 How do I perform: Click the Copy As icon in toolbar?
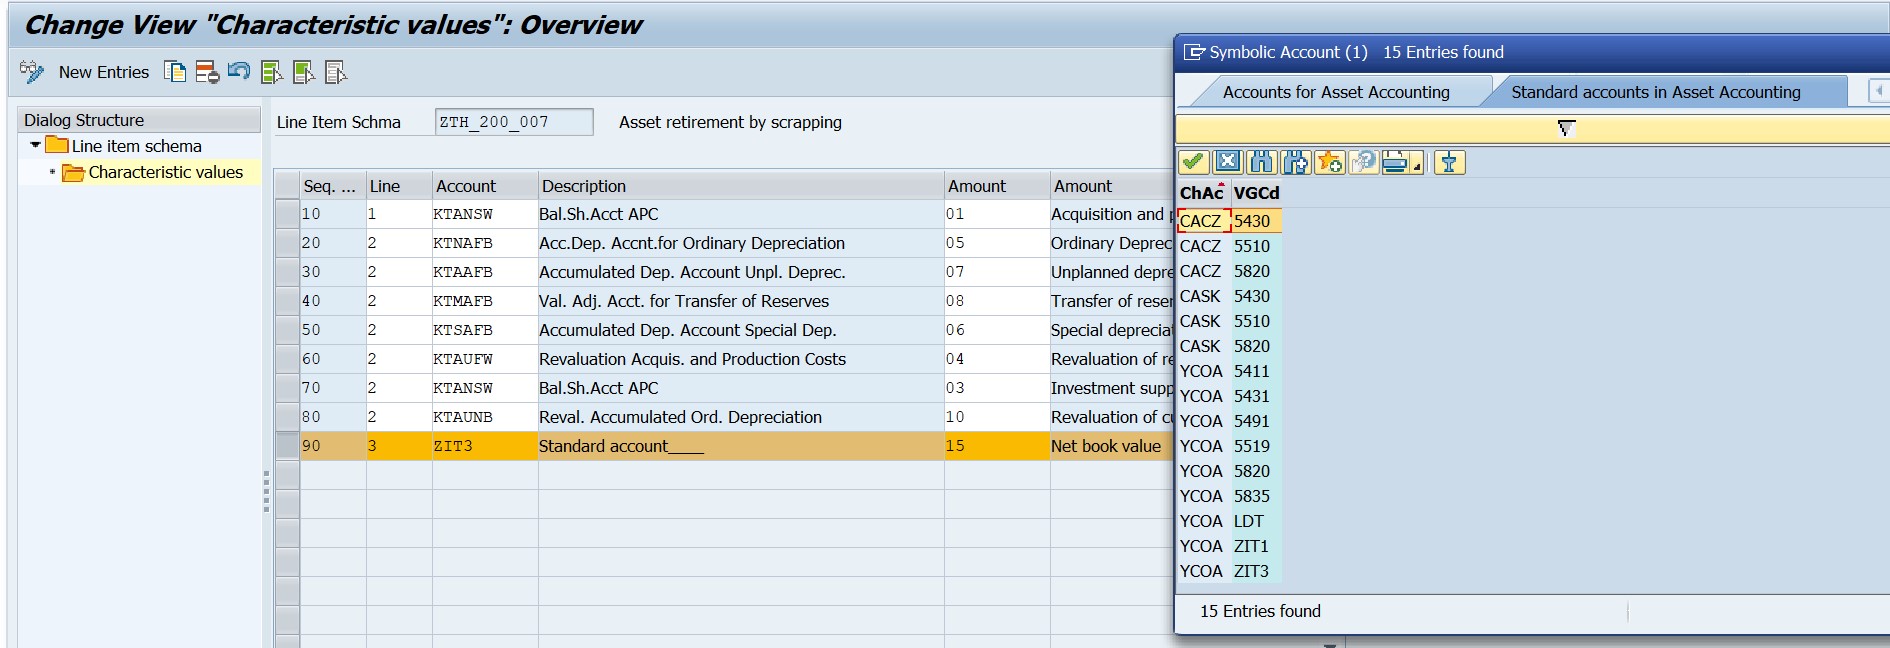click(175, 72)
